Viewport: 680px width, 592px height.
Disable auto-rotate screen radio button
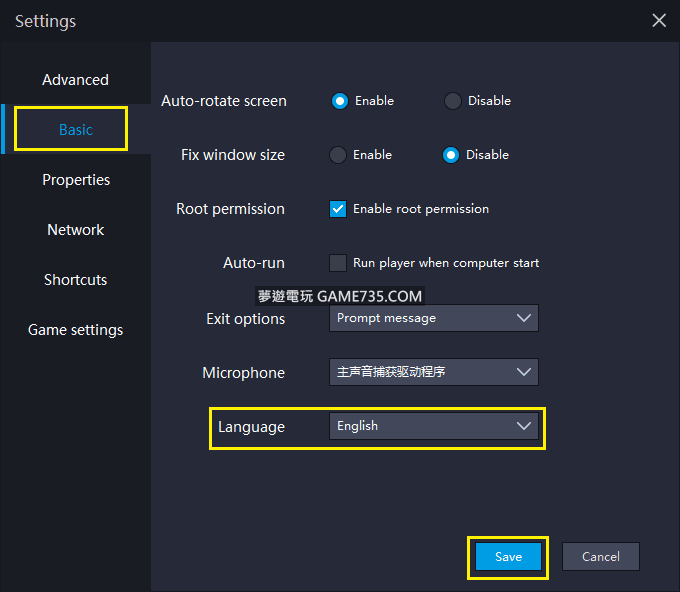[x=453, y=101]
